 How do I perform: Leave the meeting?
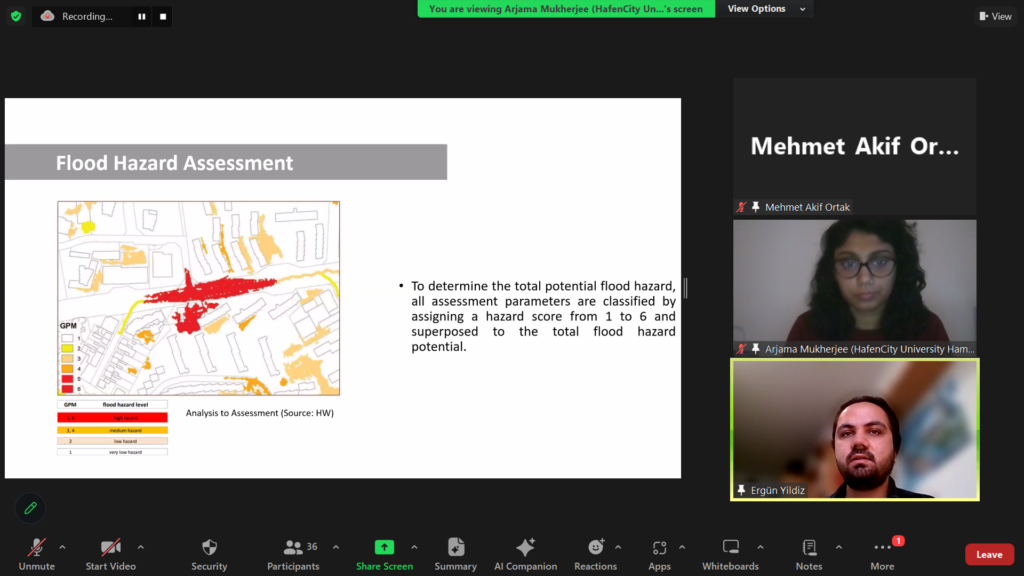click(989, 554)
